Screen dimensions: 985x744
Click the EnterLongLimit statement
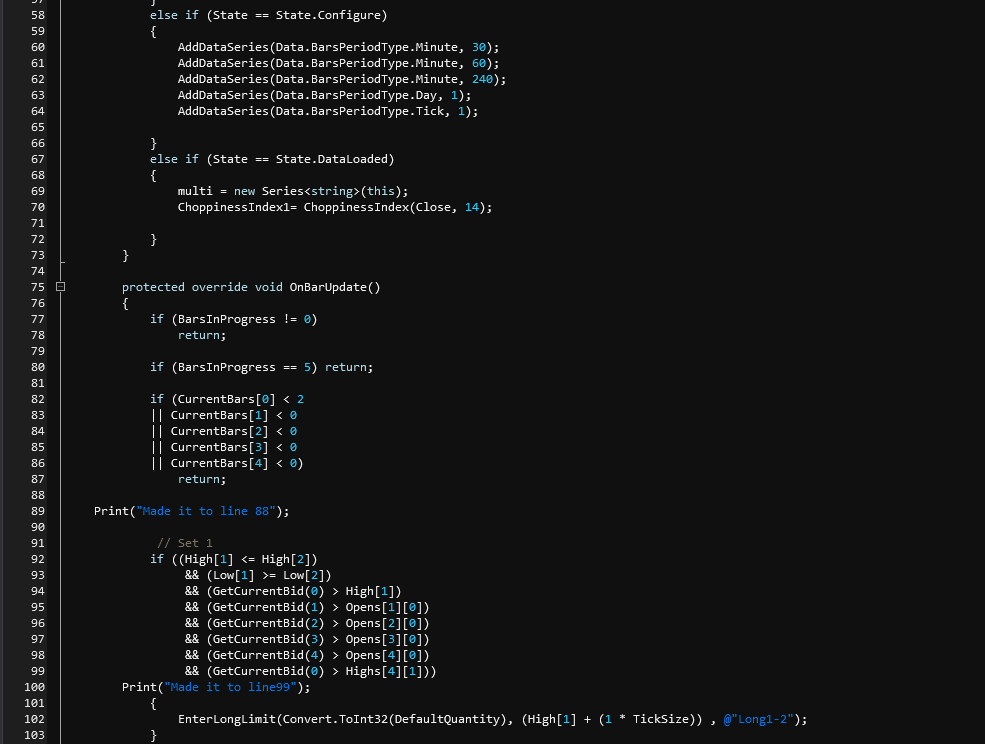pyautogui.click(x=492, y=719)
